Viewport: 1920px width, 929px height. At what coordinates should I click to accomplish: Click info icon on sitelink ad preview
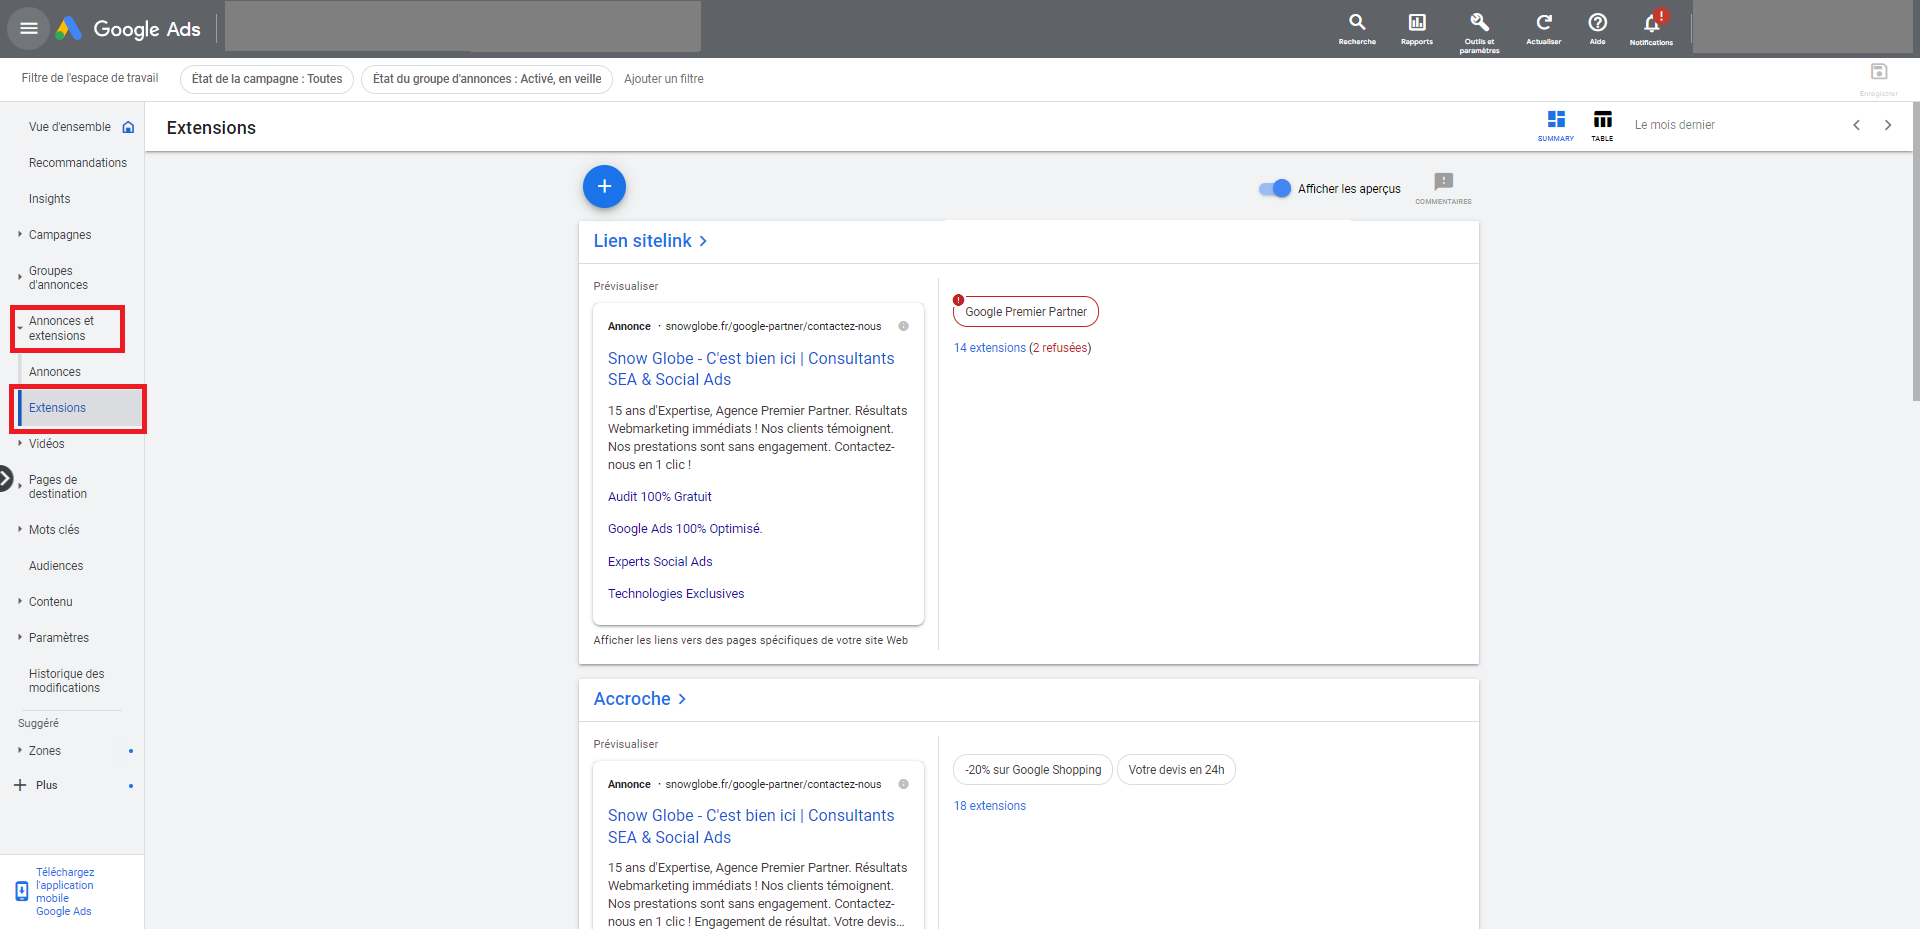[903, 326]
